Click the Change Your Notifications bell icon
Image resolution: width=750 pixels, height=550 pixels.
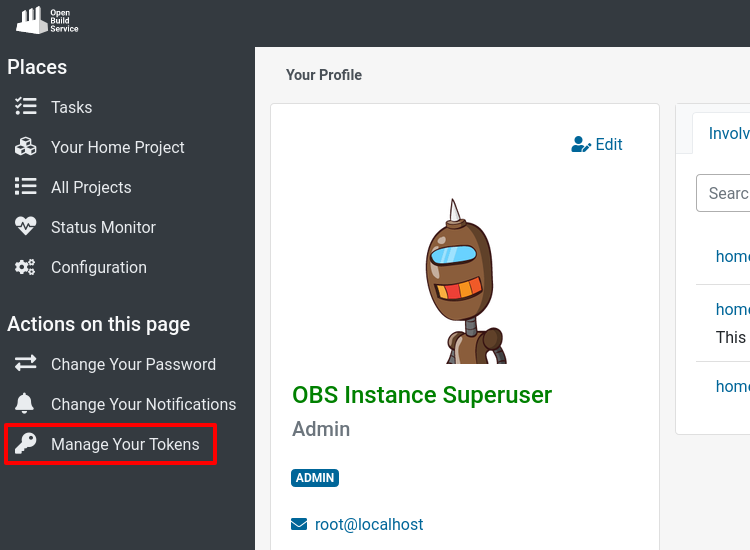25,404
